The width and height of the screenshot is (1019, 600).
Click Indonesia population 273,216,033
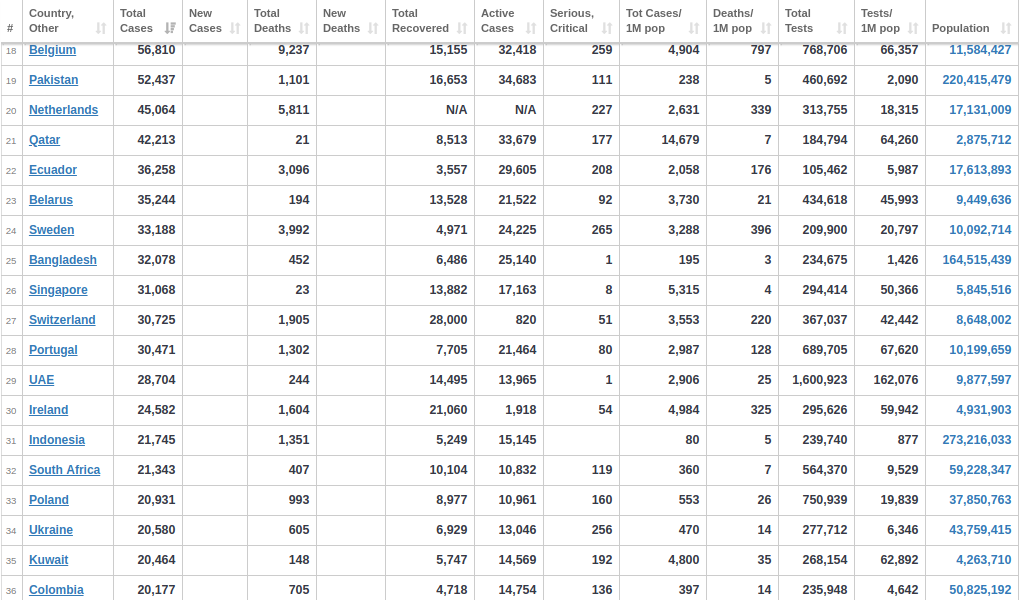coord(977,439)
